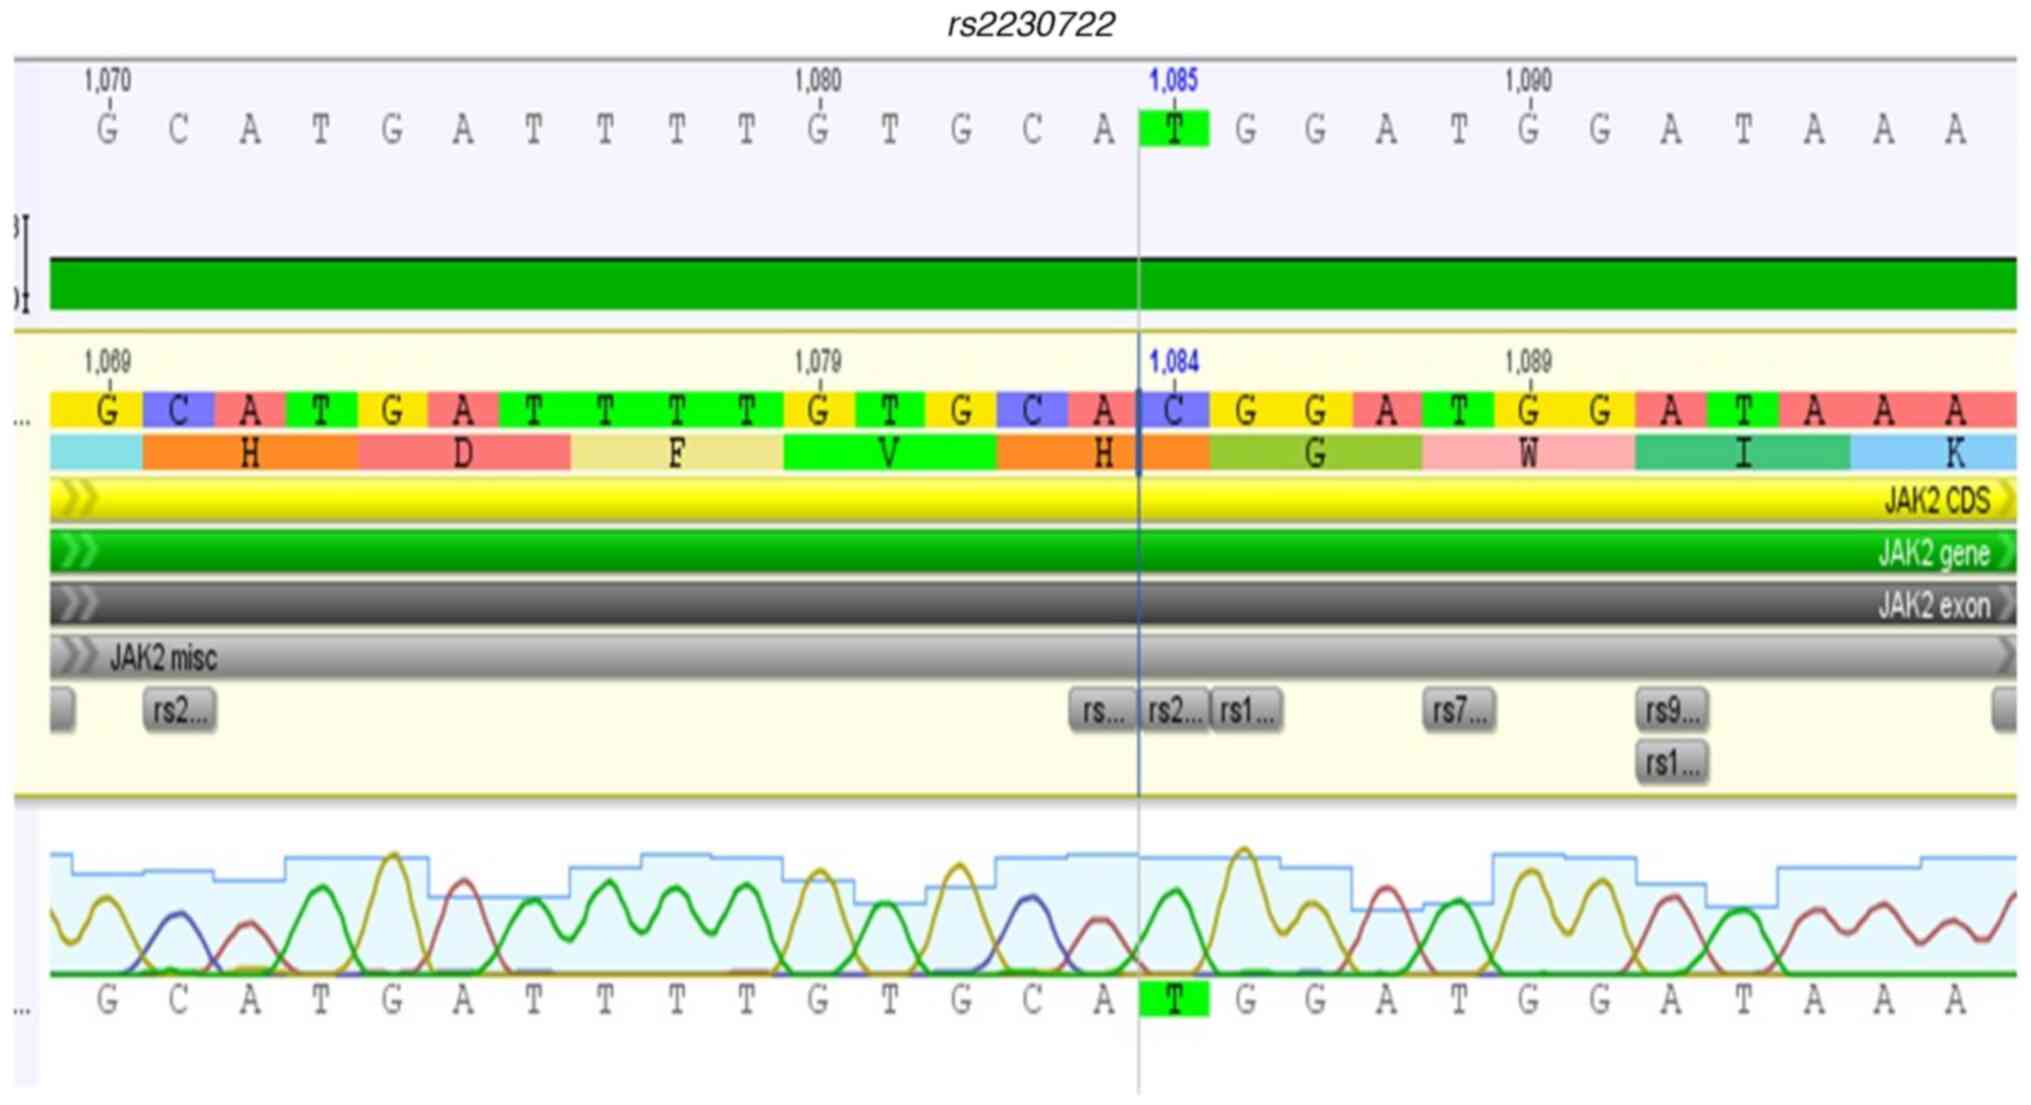Click the rs7... SNP annotation tag

[x=1458, y=710]
